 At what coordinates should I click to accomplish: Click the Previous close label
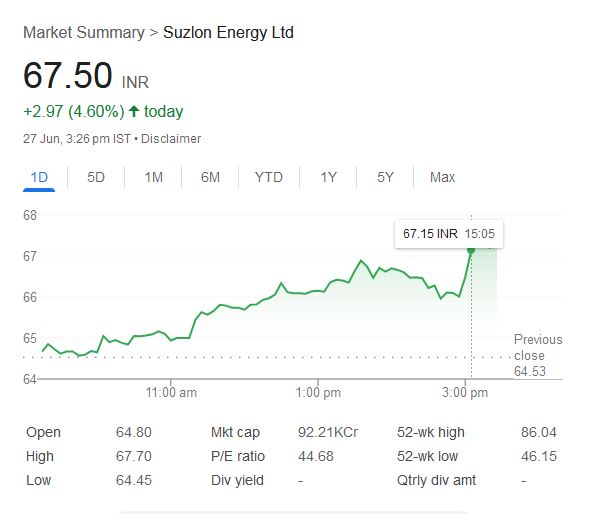(537, 347)
